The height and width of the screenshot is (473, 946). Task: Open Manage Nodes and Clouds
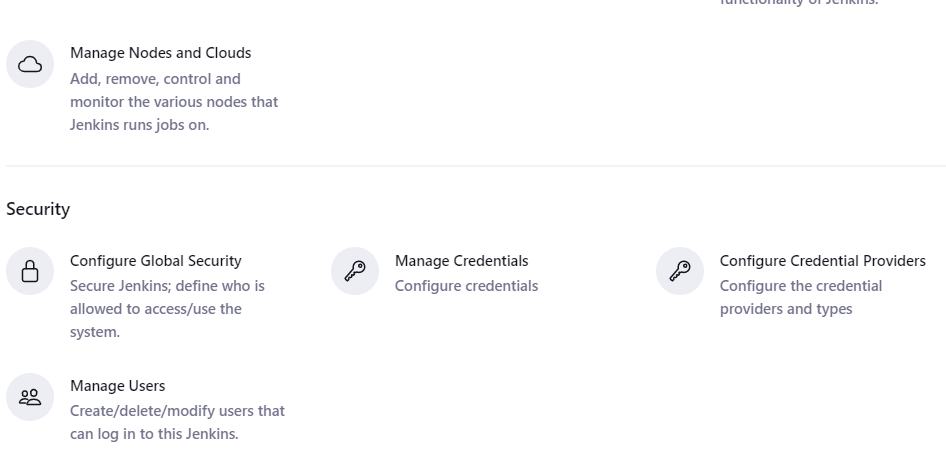[160, 53]
